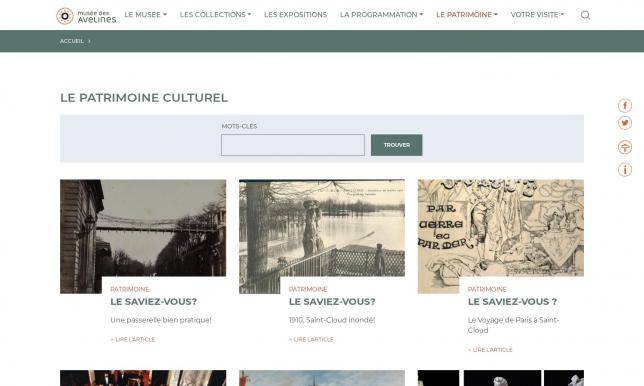
Task: Click Lire l'article under Voyage de Paris
Action: pos(490,350)
